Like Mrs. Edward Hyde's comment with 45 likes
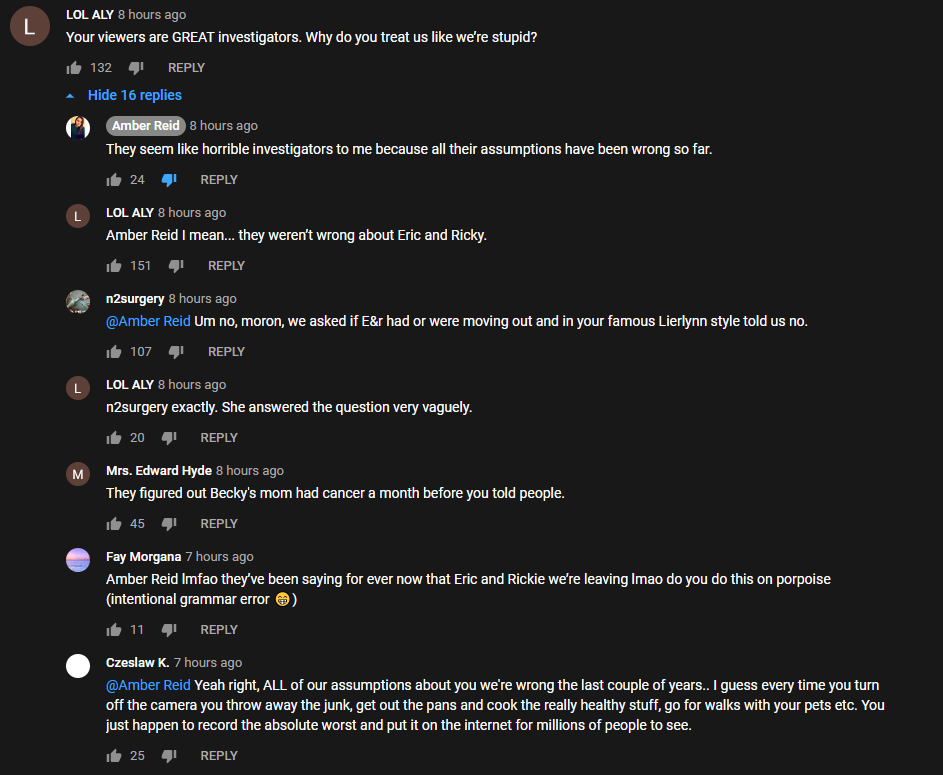The image size is (943, 775). [x=114, y=524]
